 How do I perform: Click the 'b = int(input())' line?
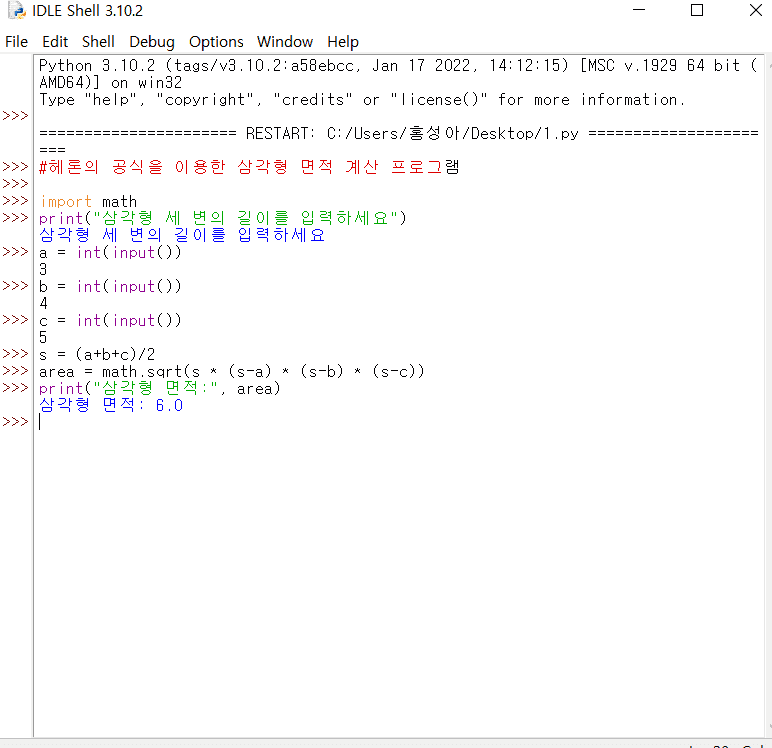click(x=110, y=287)
